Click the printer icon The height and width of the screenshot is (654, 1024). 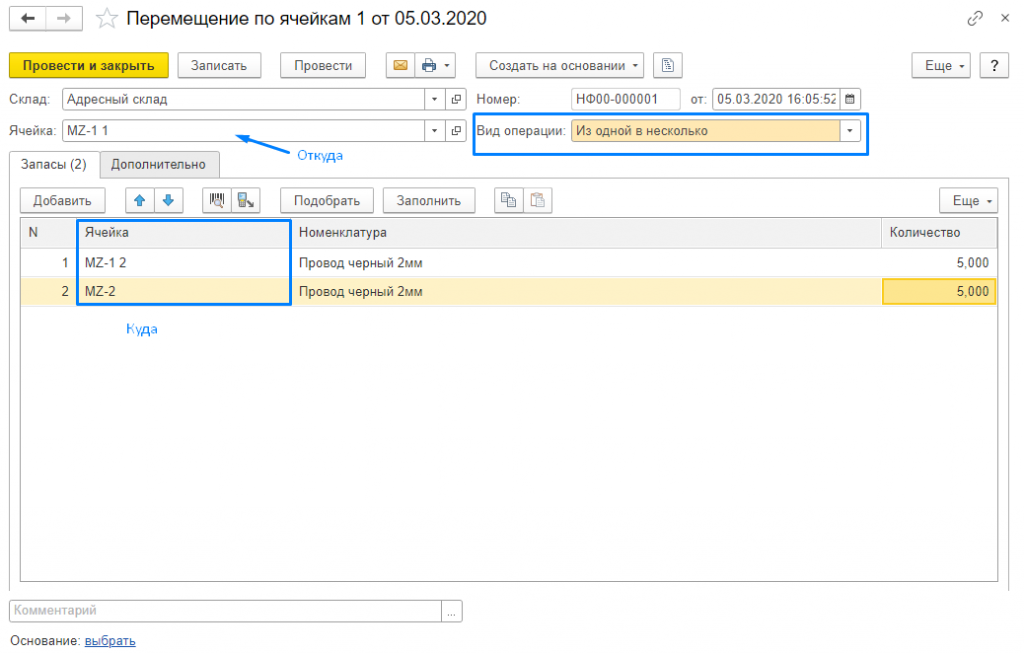click(x=428, y=65)
